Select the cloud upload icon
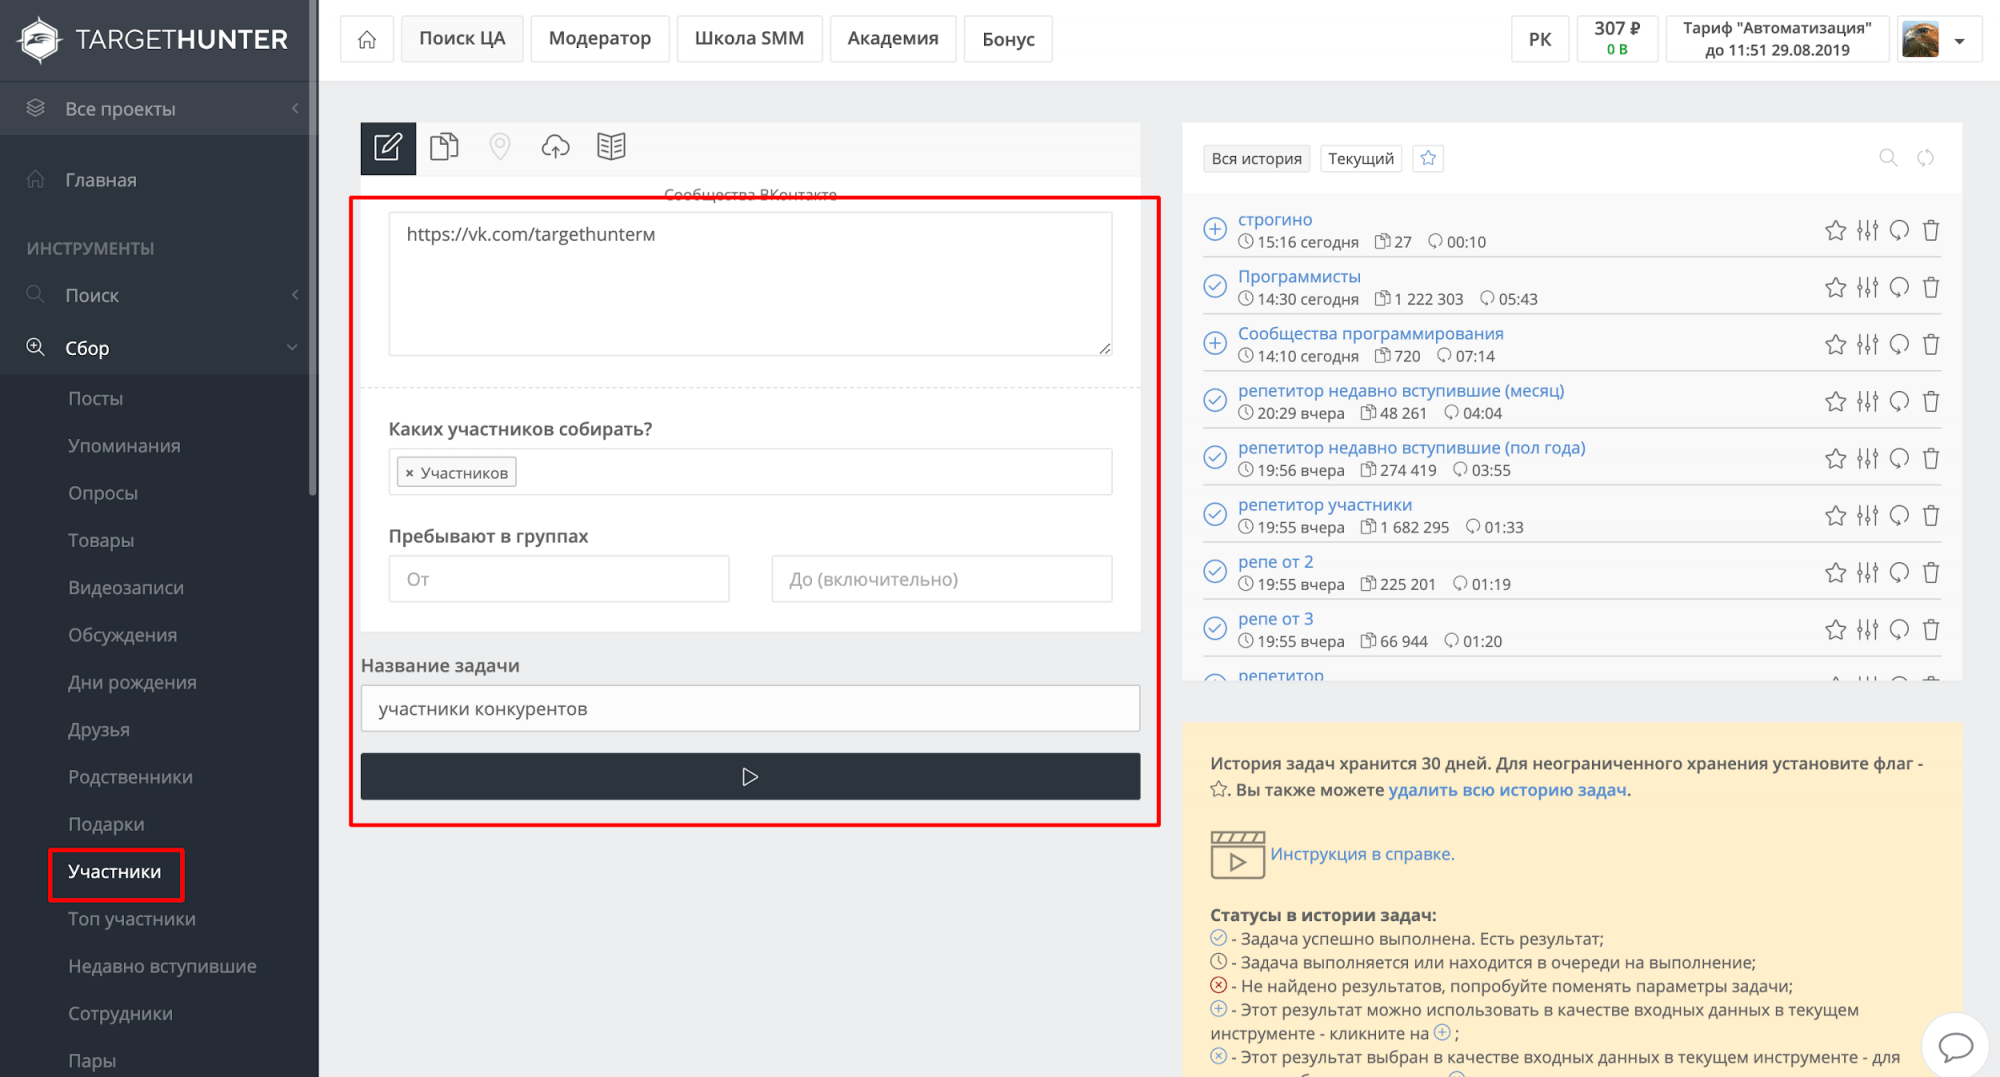Viewport: 2000px width, 1077px height. [x=556, y=147]
